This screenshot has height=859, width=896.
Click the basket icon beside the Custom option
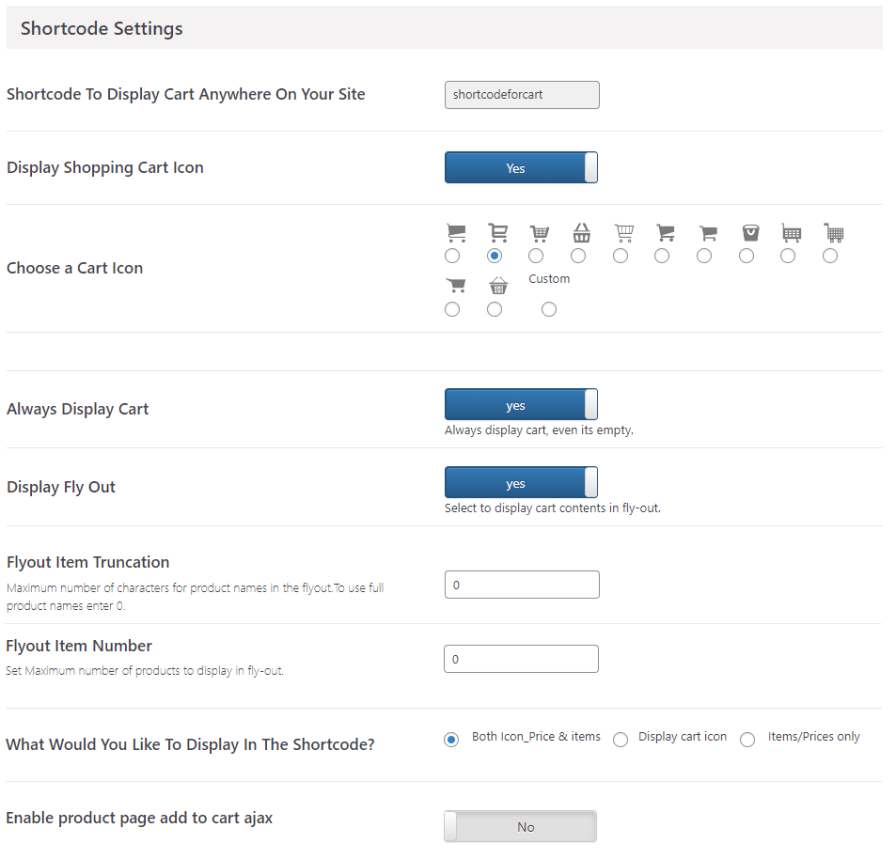498,287
